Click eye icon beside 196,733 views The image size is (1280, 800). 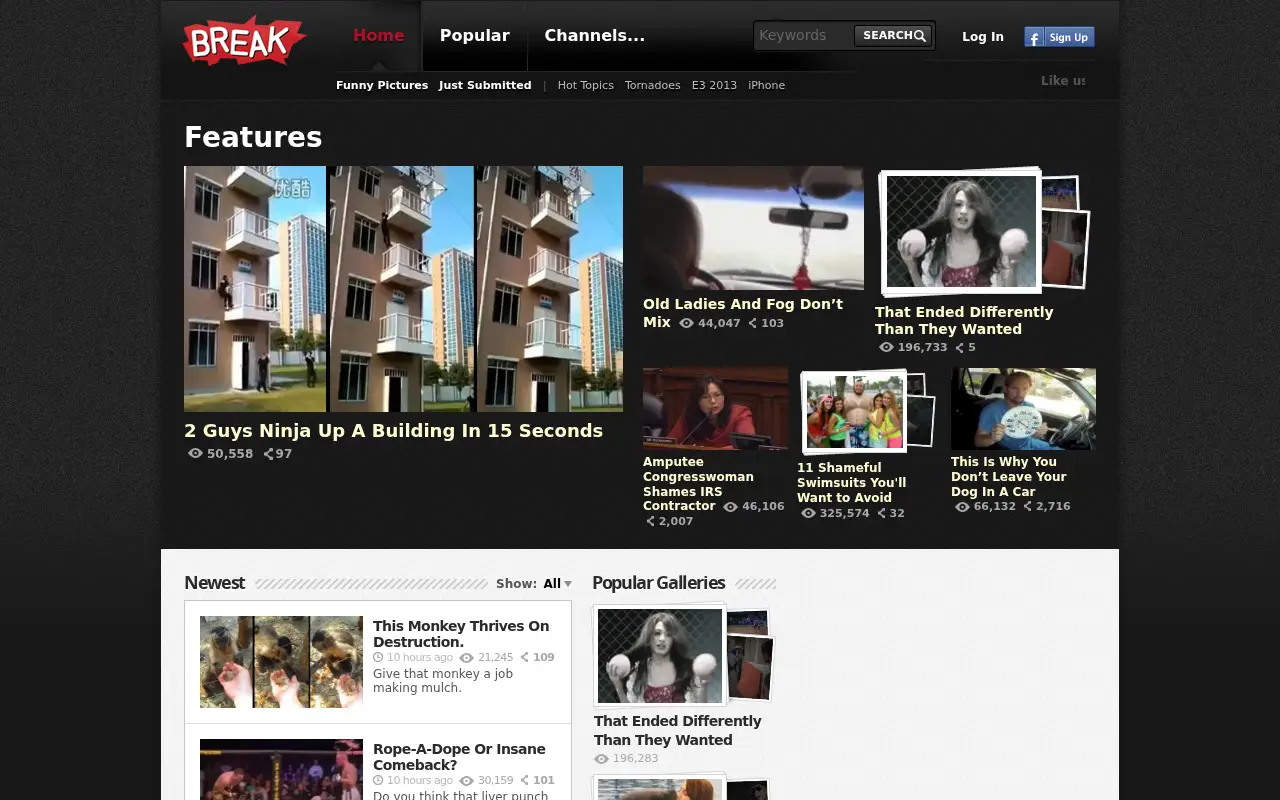tap(886, 347)
